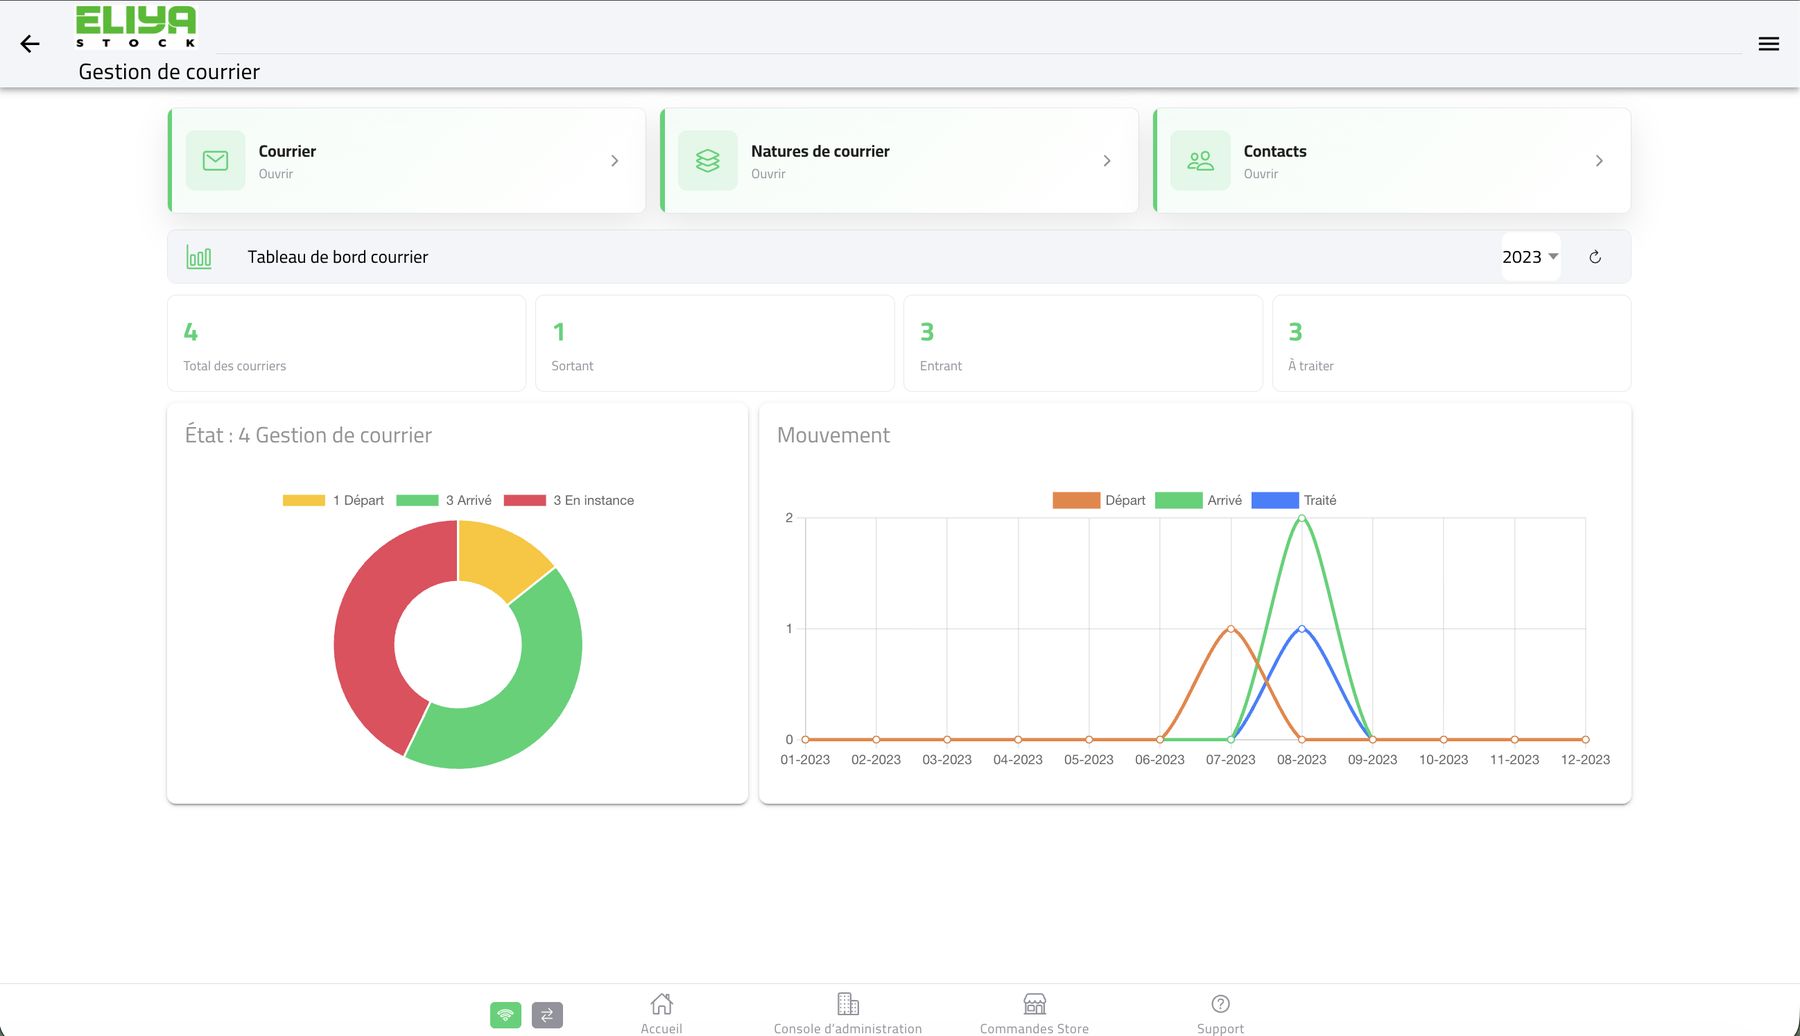Viewport: 1800px width, 1036px height.
Task: Go to Accueil in bottom navigation
Action: pyautogui.click(x=662, y=1028)
